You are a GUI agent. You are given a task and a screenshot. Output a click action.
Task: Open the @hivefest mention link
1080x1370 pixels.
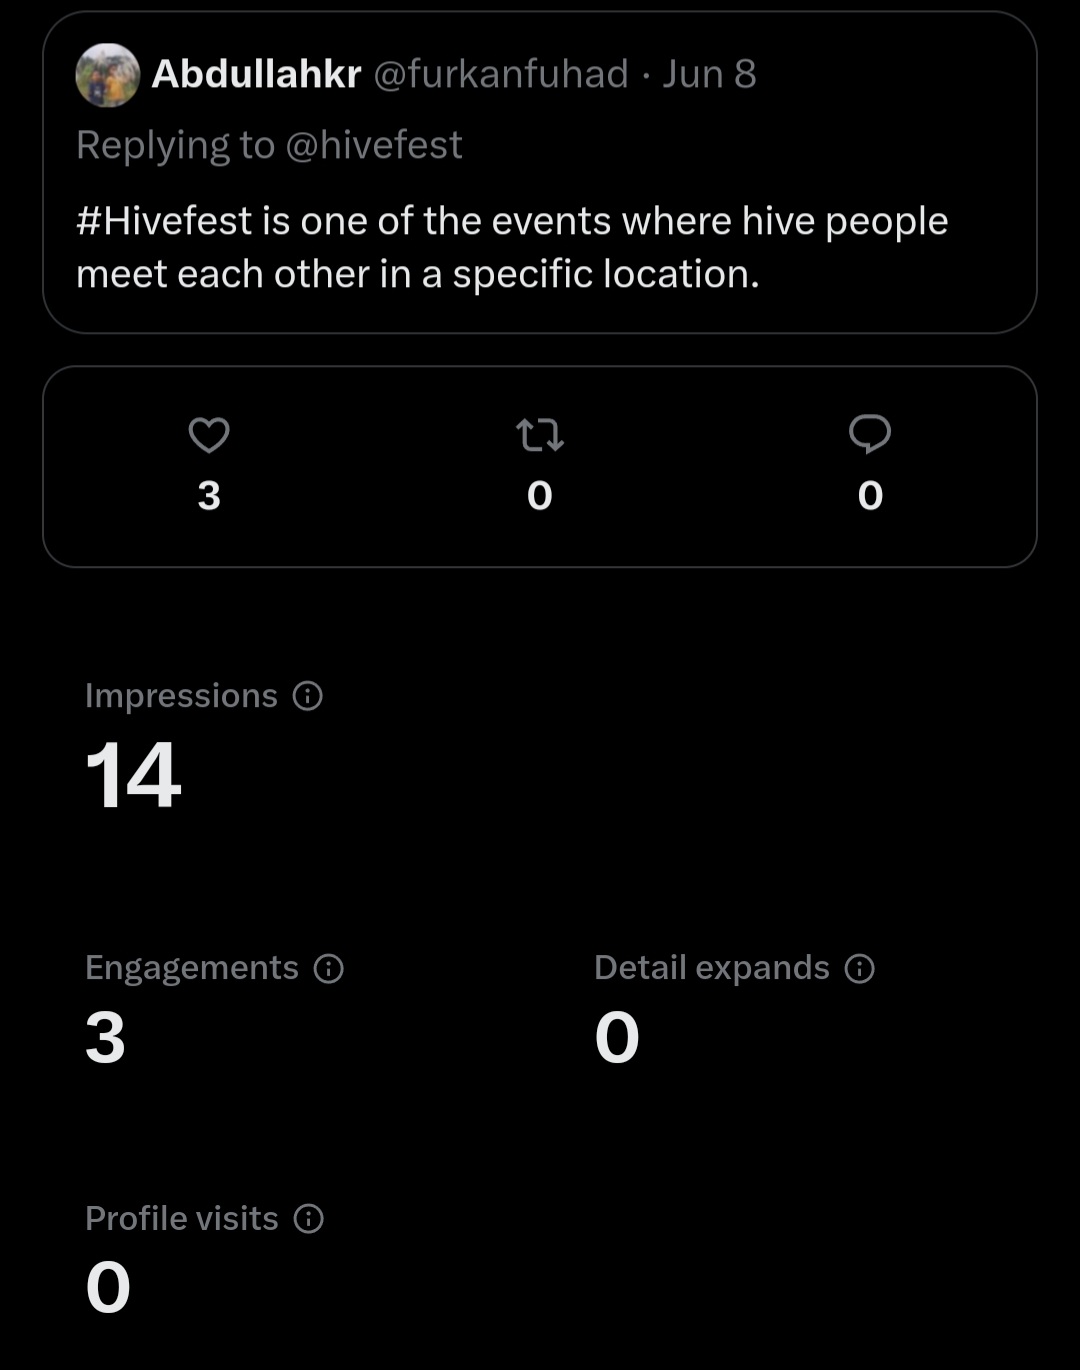click(x=374, y=145)
